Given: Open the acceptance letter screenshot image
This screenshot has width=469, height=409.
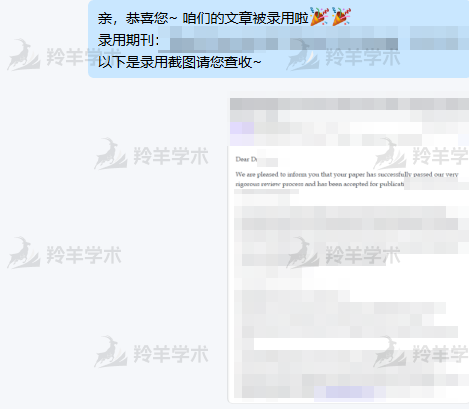Looking at the screenshot, I should [348, 248].
